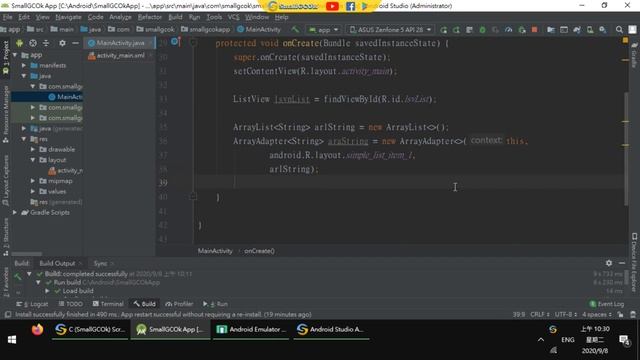Open the AVD Manager phone icon

590,30
